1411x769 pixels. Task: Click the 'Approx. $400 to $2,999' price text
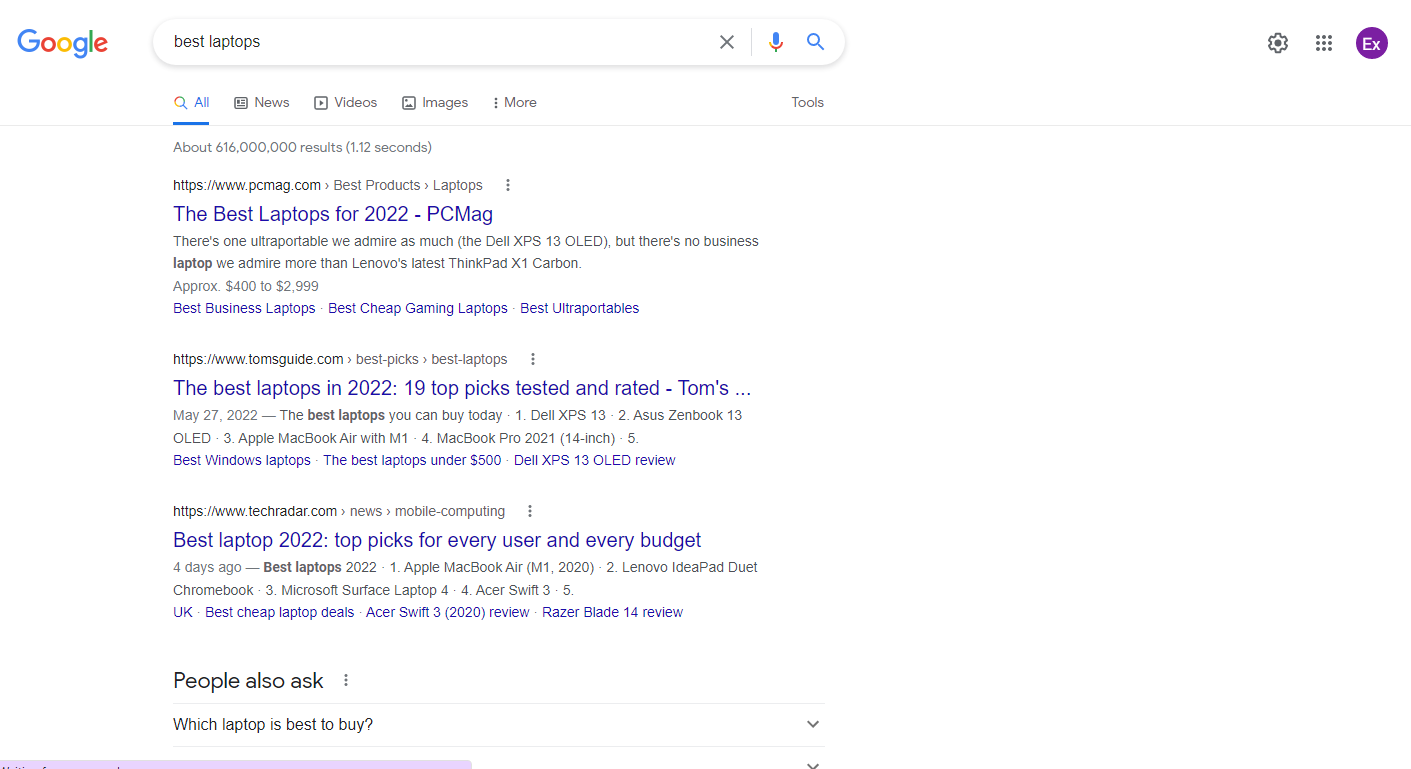[x=246, y=286]
